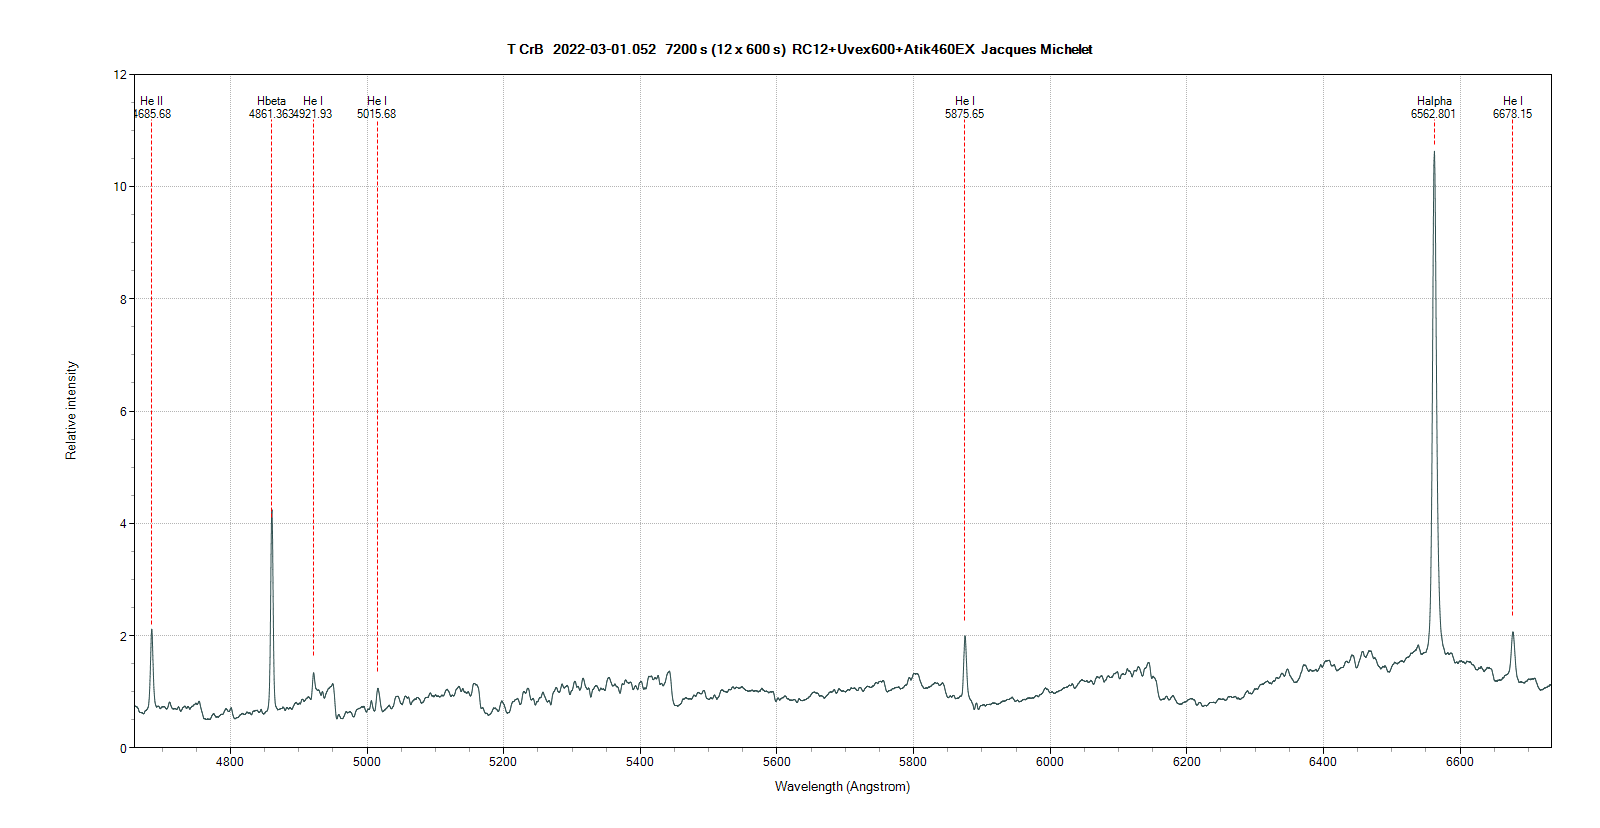Click the He I 5015.68 label
1600x828 pixels.
coord(376,107)
